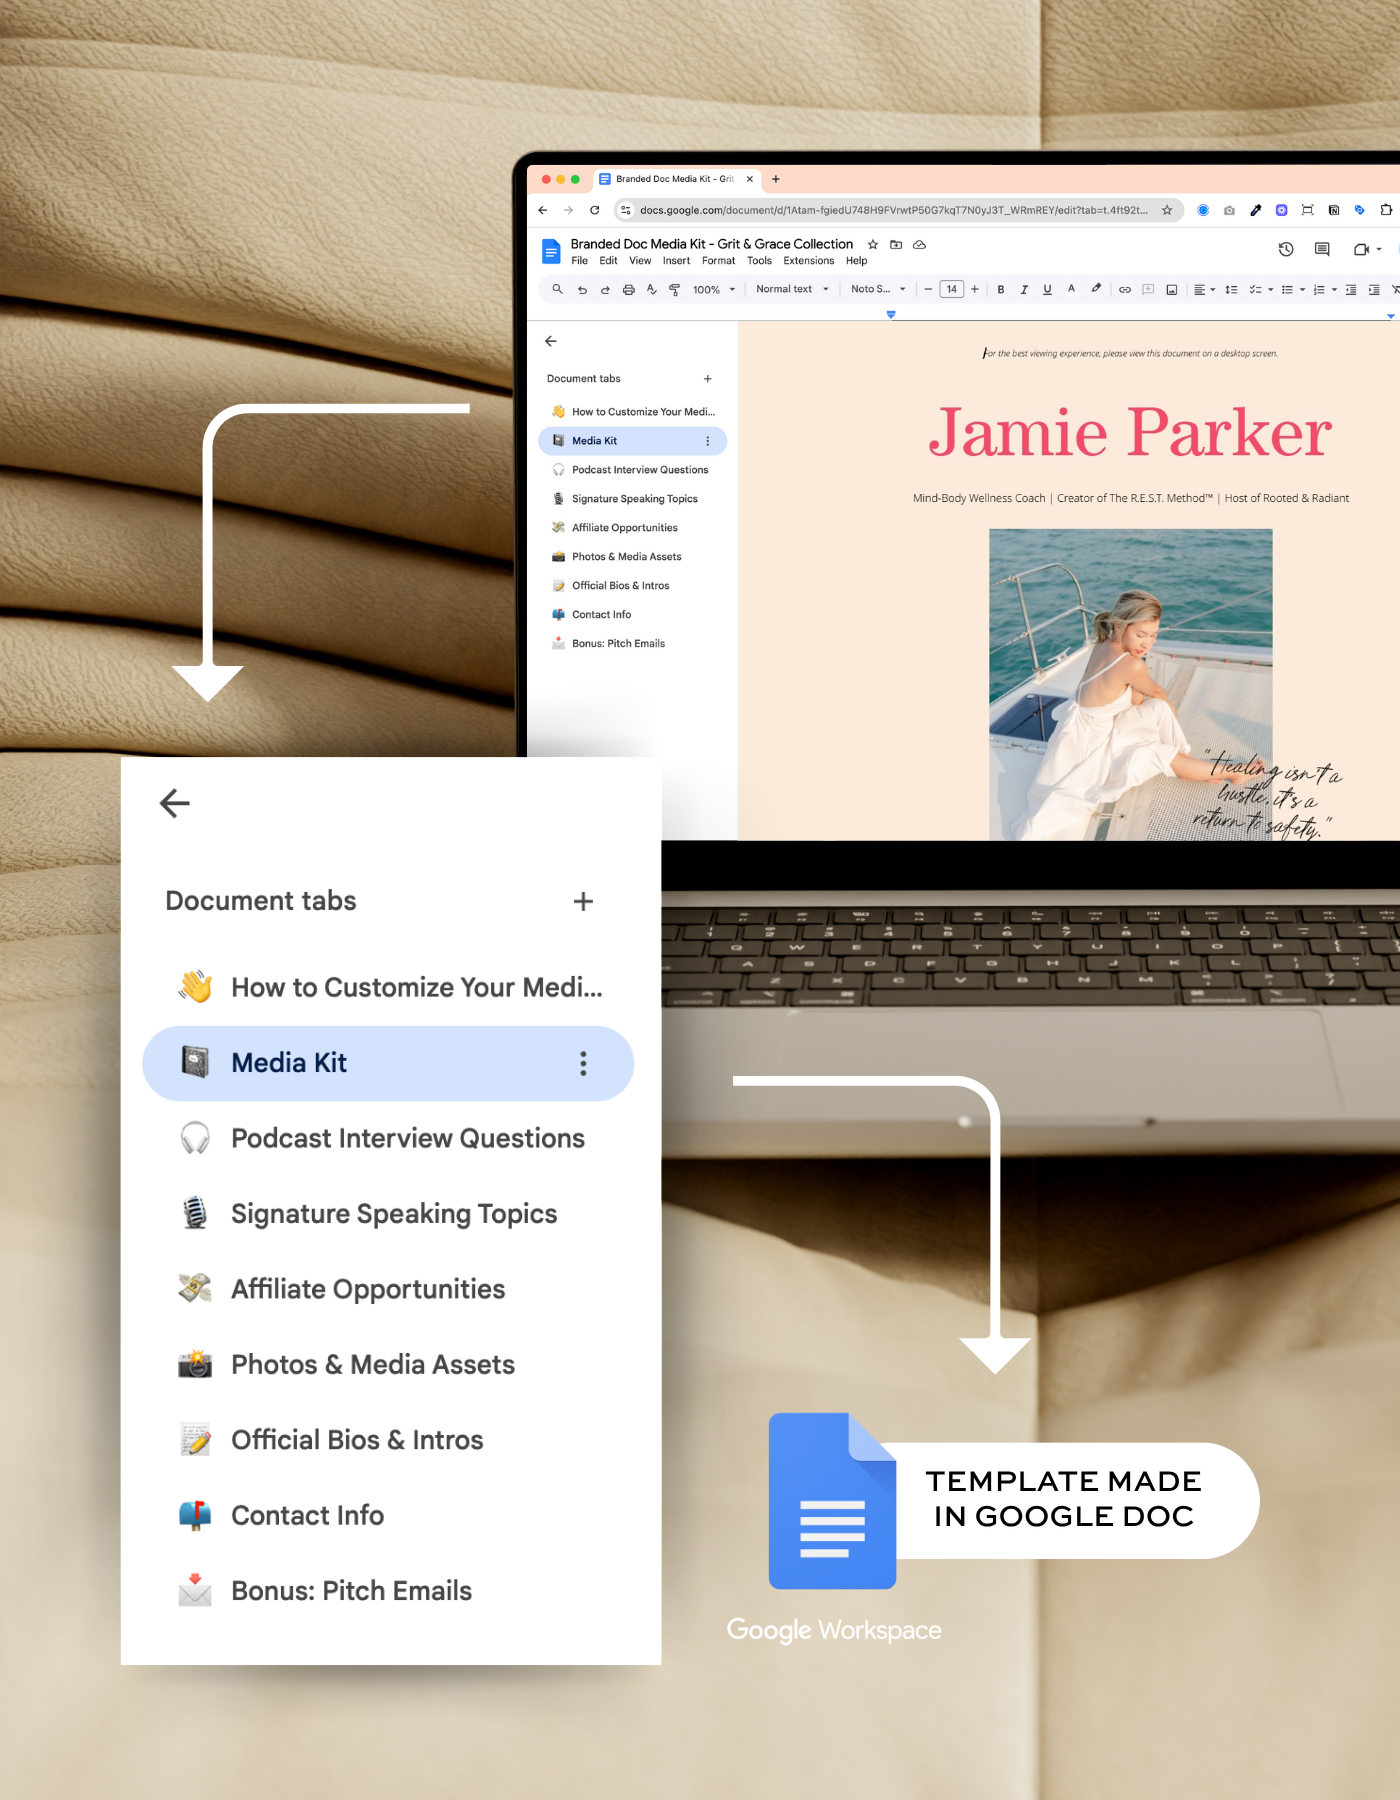
Task: Open the Noto S... font dropdown
Action: 878,290
